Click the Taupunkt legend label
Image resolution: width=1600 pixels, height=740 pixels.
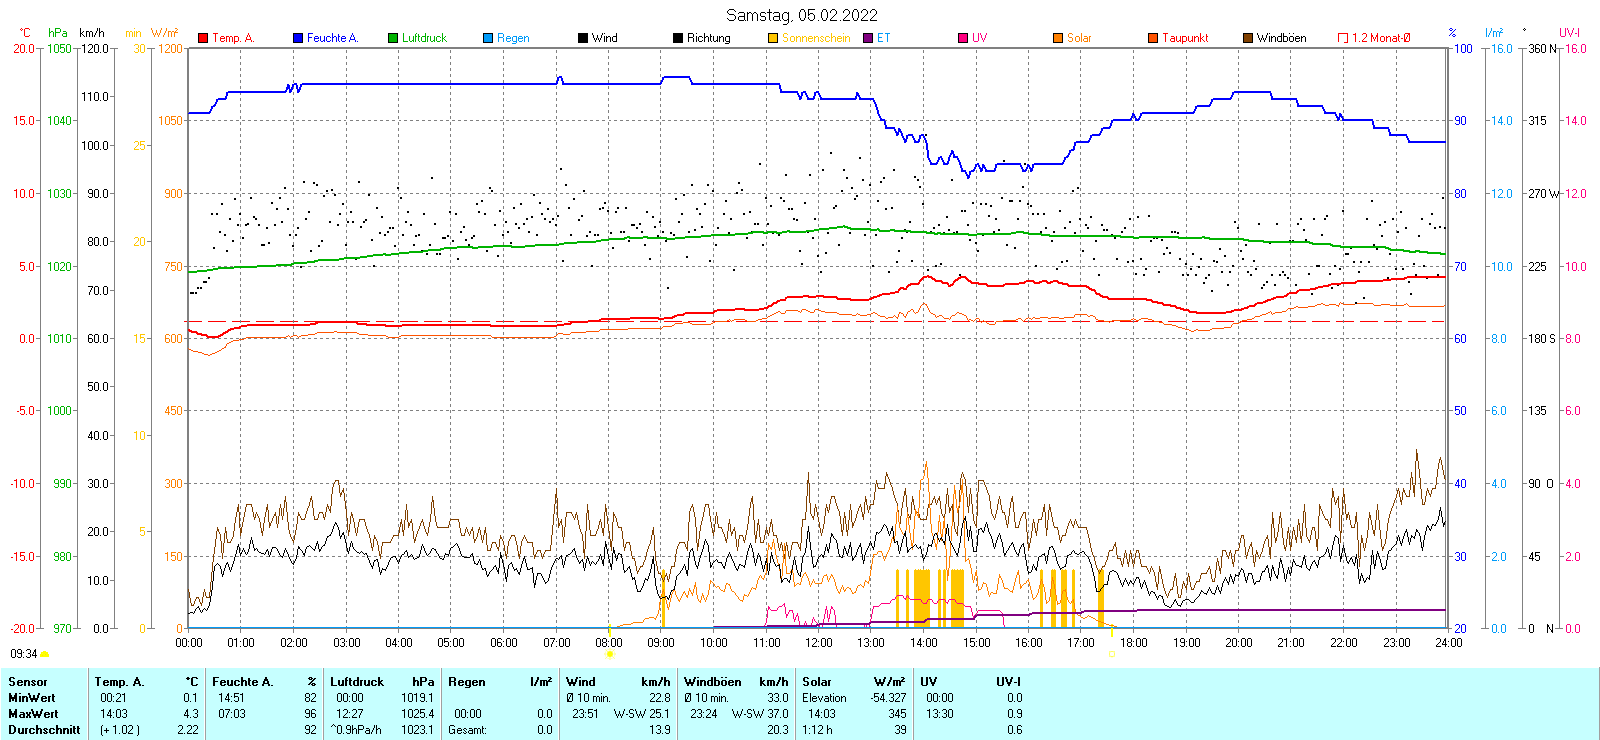[1185, 38]
